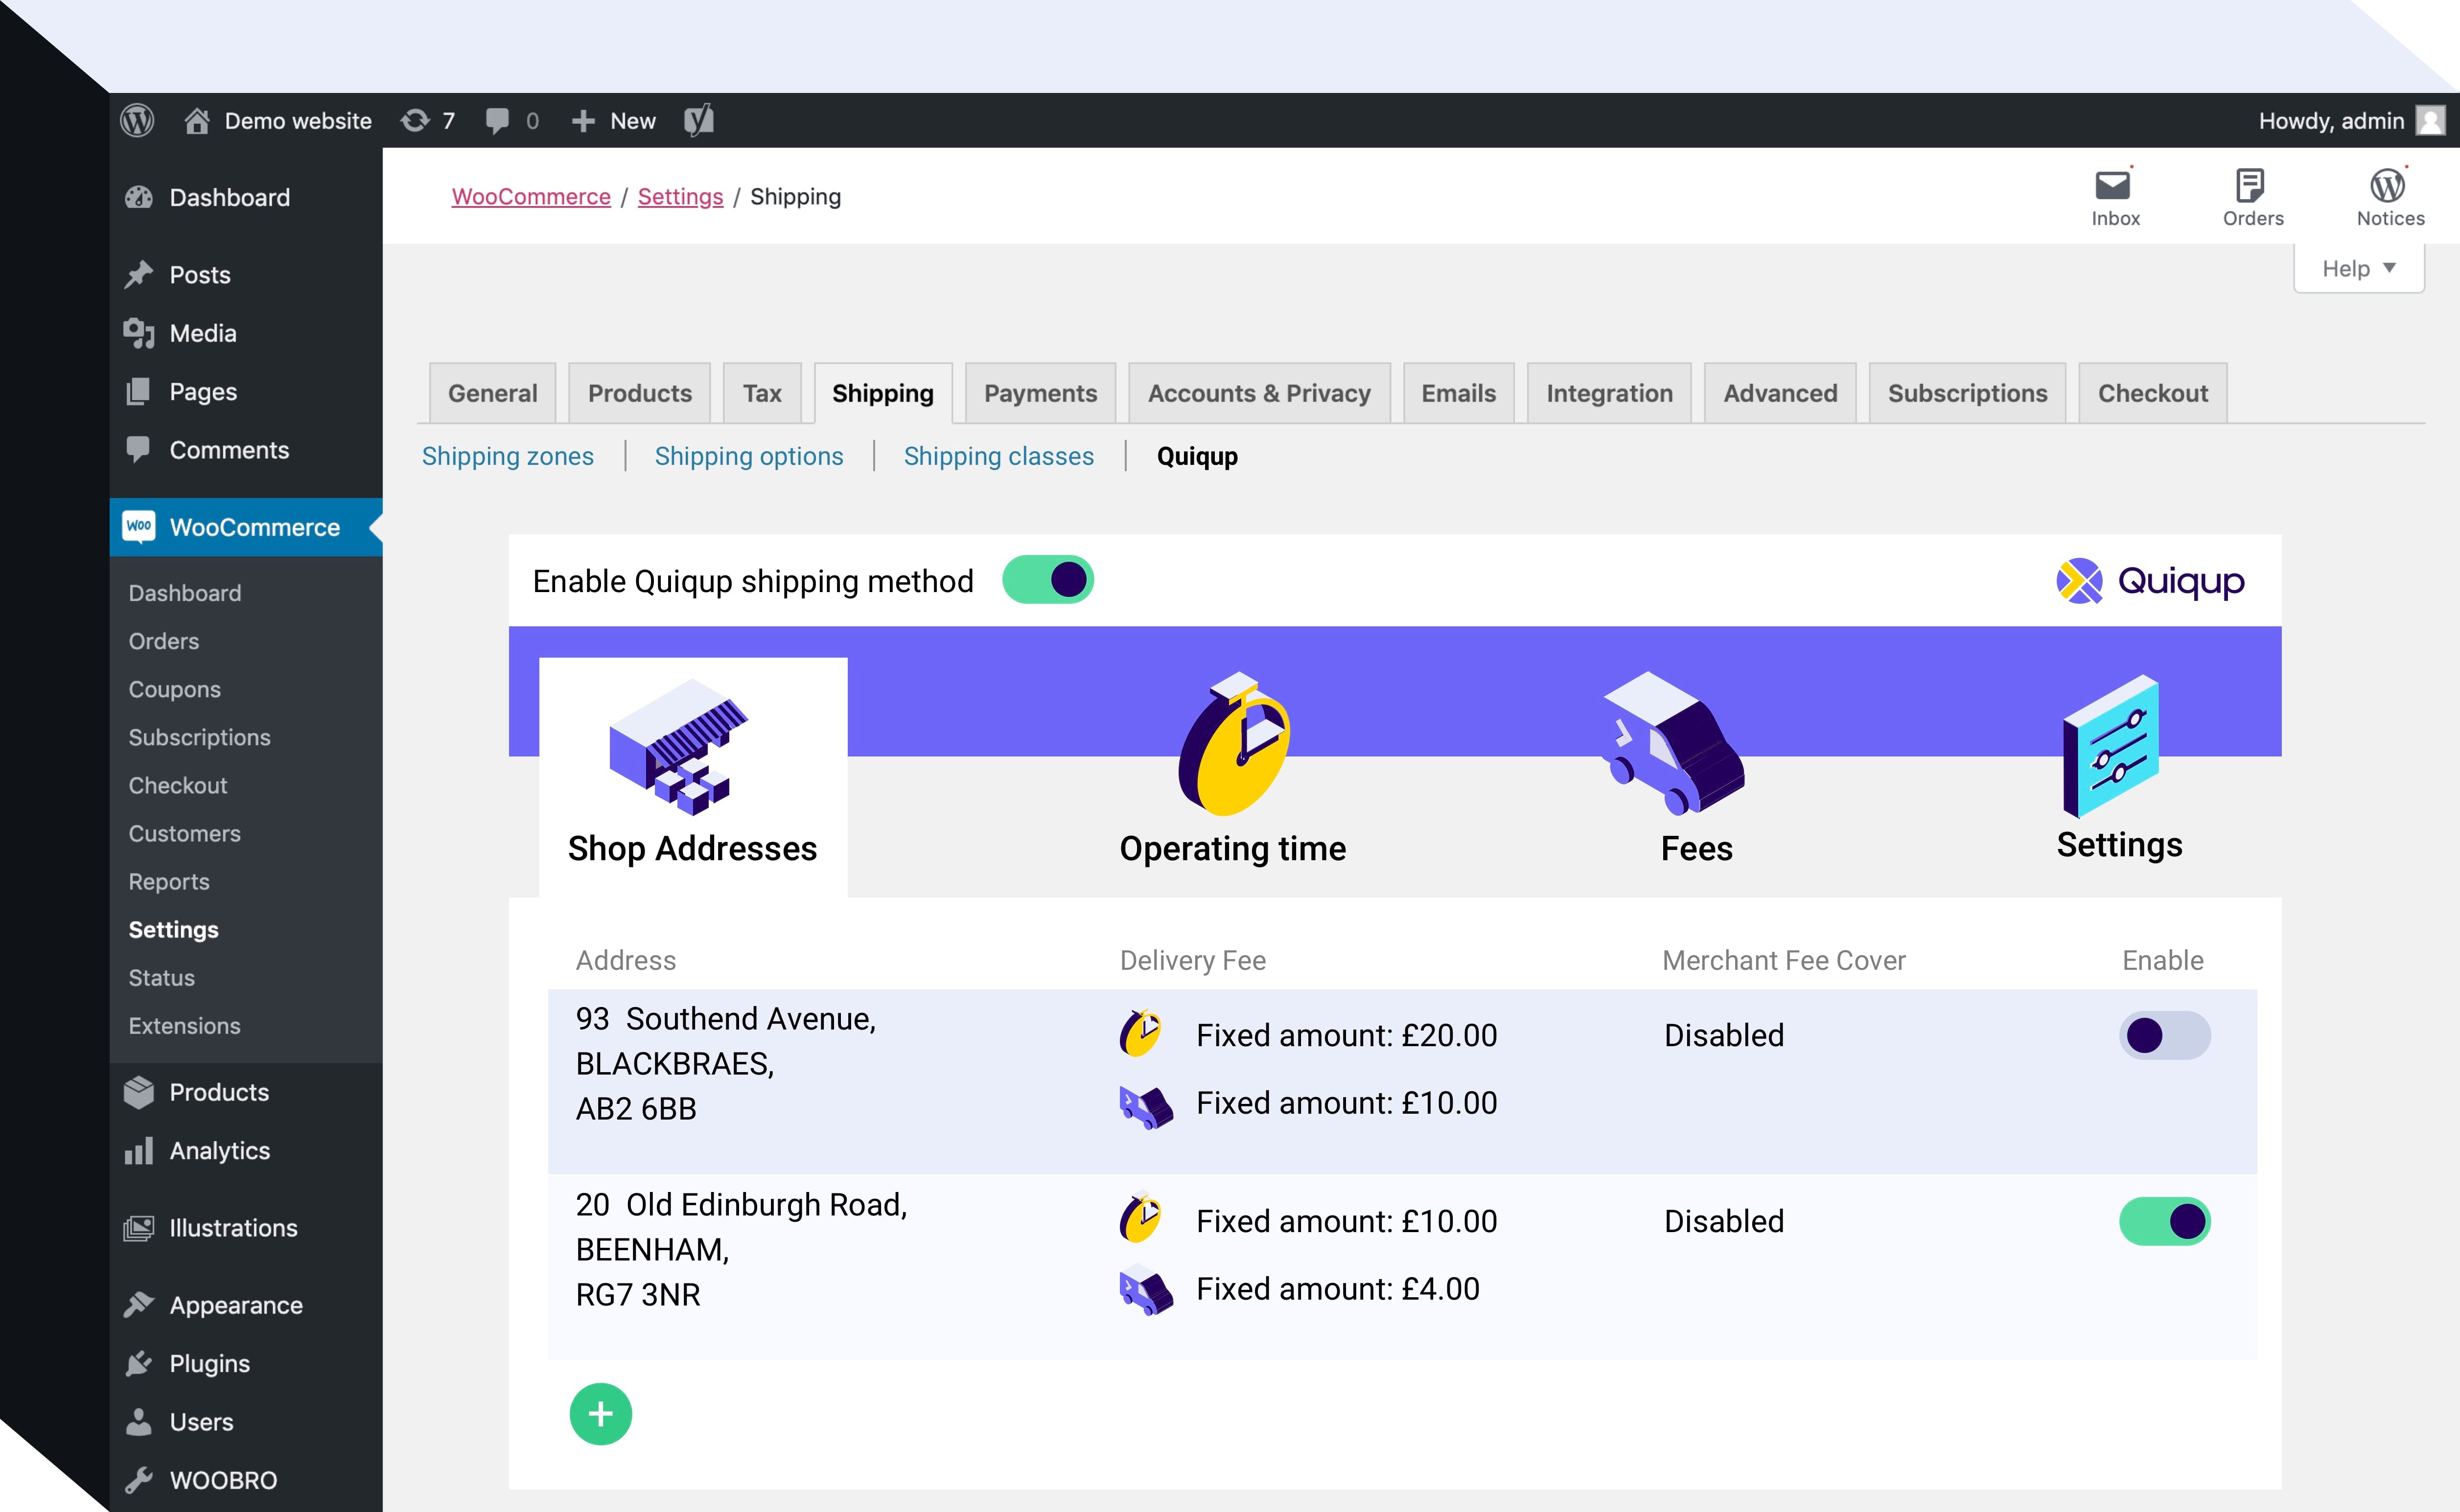
Task: Open the Inbox icon
Action: 2115,198
